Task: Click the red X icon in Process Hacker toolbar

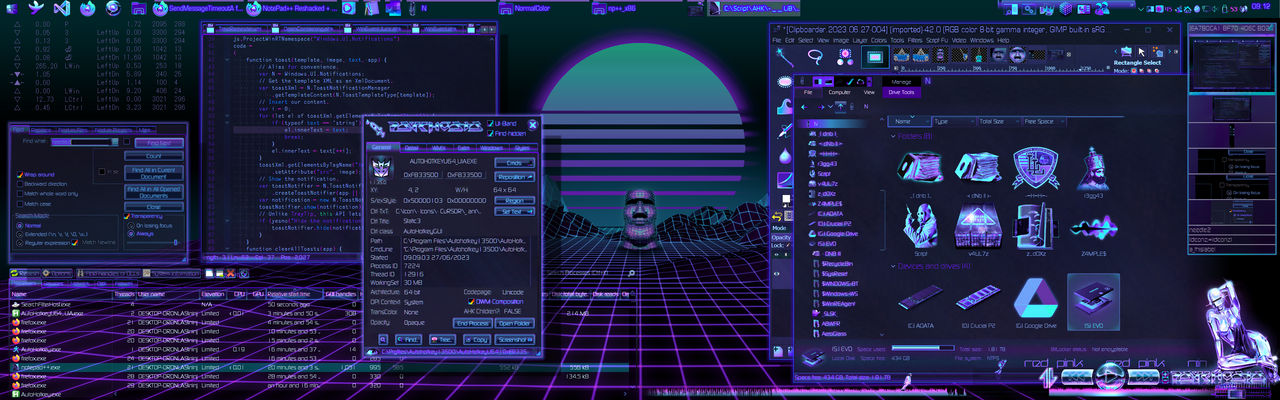Action: tap(230, 273)
